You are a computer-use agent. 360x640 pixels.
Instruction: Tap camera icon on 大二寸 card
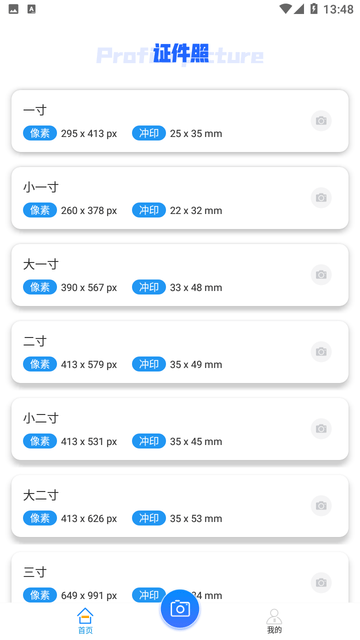click(321, 506)
